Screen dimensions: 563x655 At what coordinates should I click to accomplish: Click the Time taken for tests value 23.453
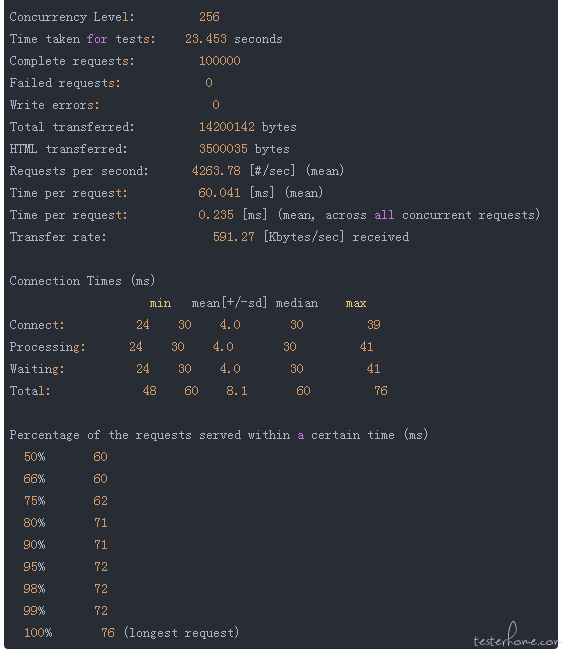206,39
